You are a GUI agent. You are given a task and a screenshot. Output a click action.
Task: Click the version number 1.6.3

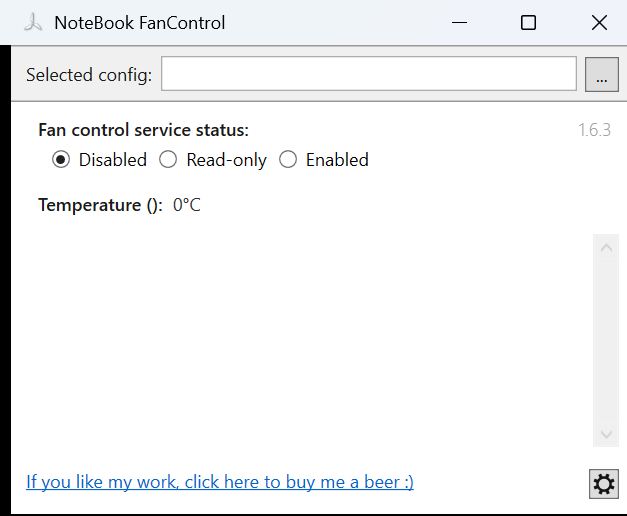click(594, 131)
